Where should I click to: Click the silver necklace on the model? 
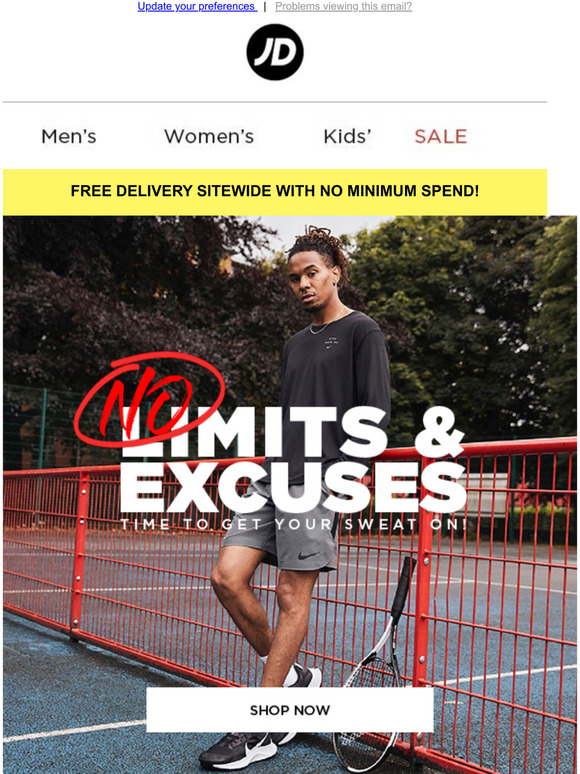pyautogui.click(x=327, y=321)
